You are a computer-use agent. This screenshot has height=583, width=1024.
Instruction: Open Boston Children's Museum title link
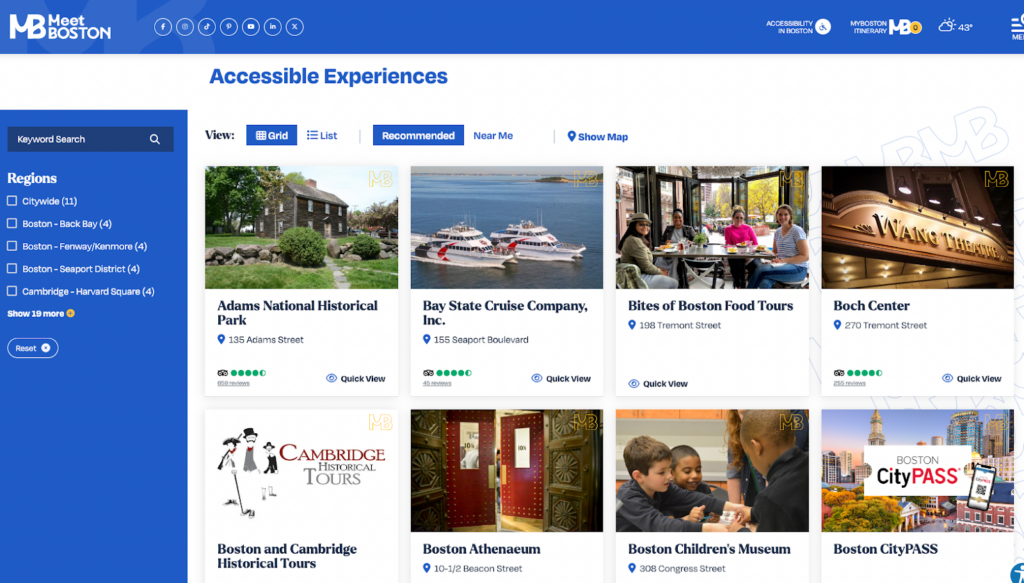tap(709, 549)
